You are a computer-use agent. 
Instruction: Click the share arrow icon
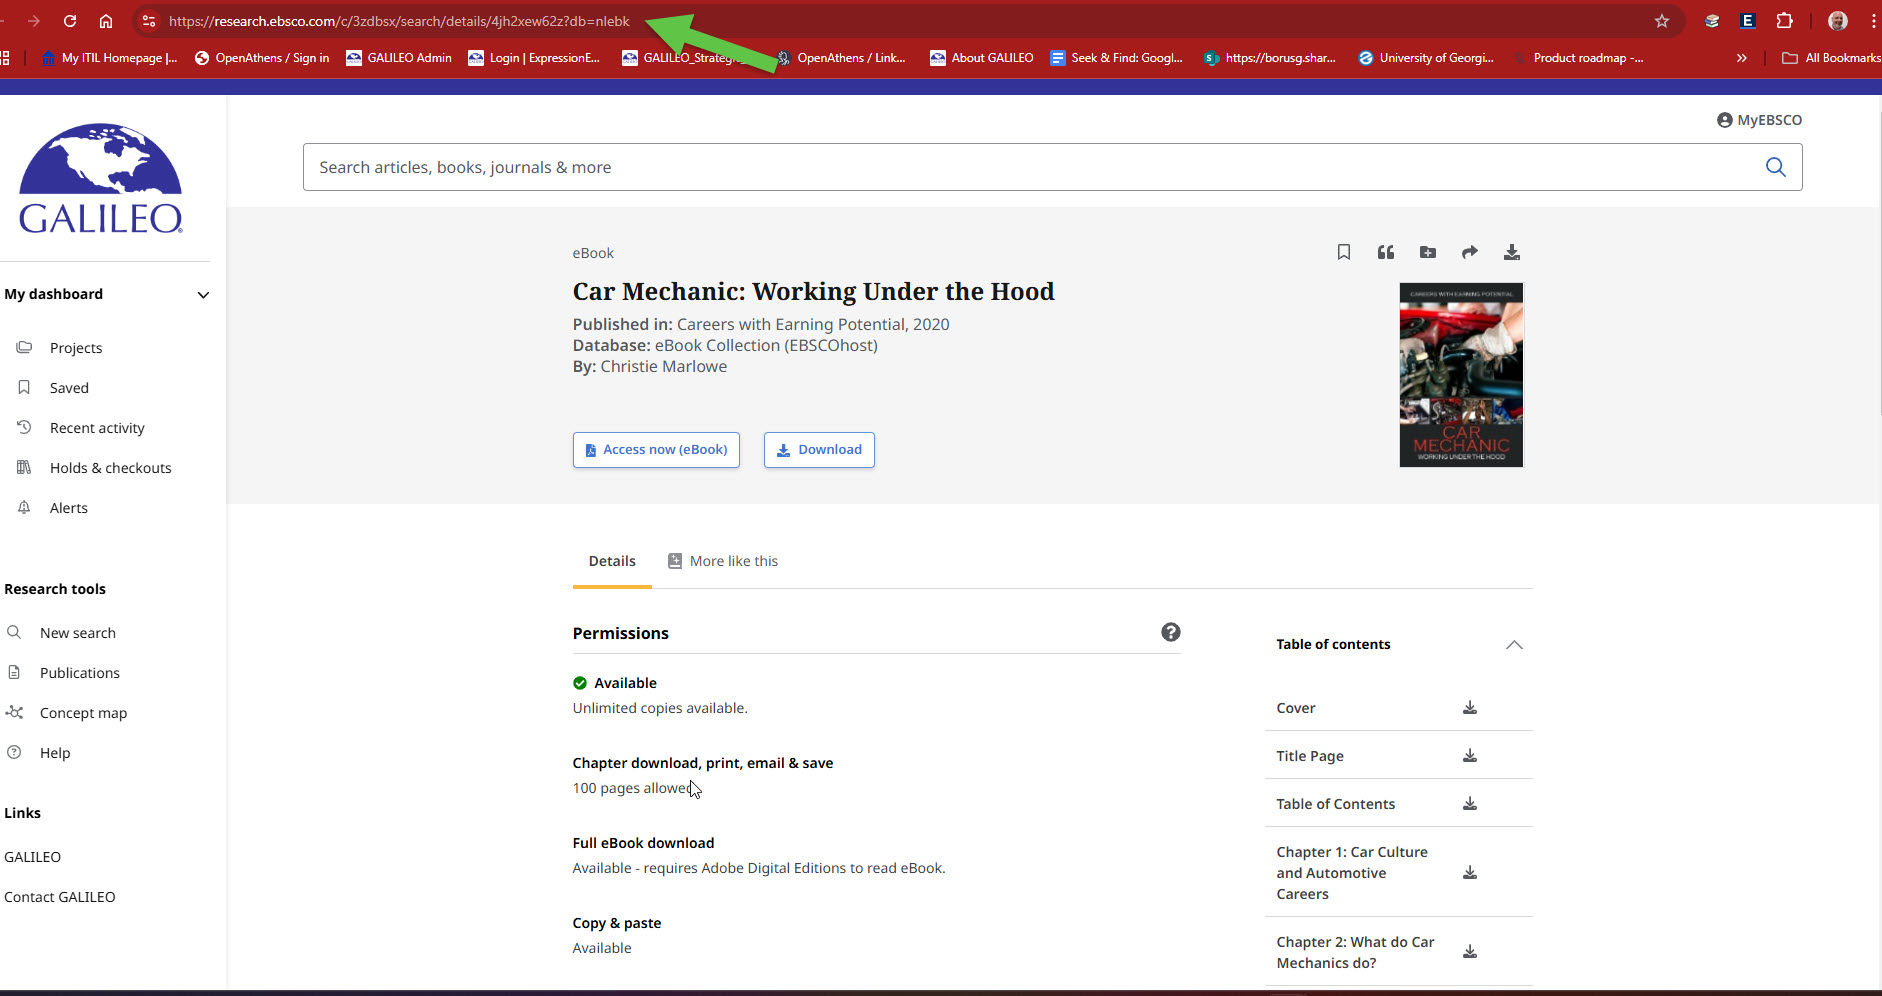point(1469,252)
